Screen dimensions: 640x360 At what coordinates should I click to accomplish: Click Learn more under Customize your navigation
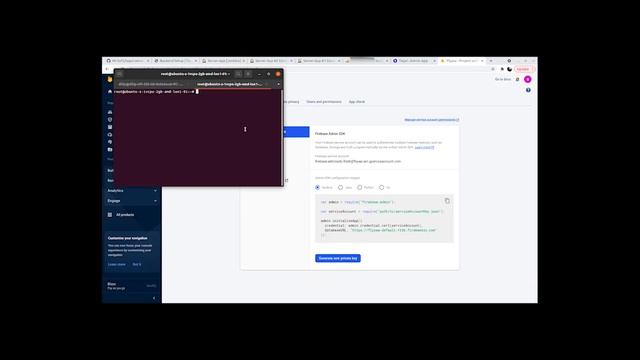pyautogui.click(x=117, y=264)
